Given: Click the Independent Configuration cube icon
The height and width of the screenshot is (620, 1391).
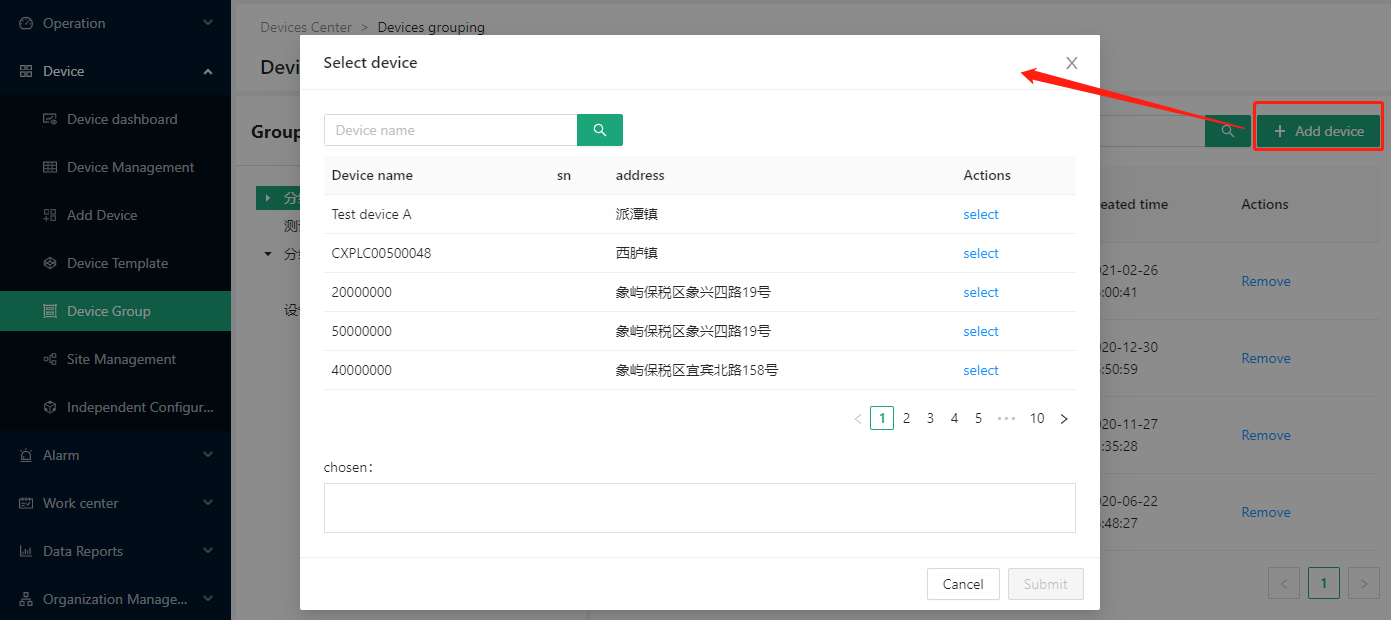Looking at the screenshot, I should coord(50,407).
